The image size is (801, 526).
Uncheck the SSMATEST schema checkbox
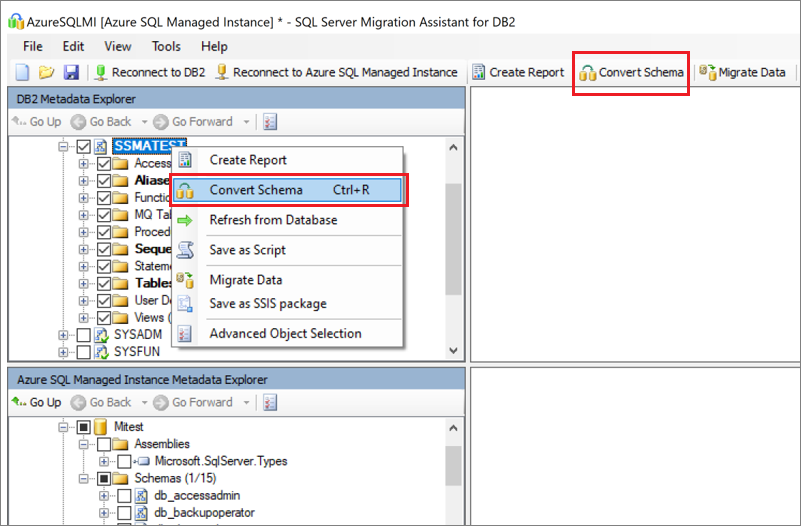point(84,147)
